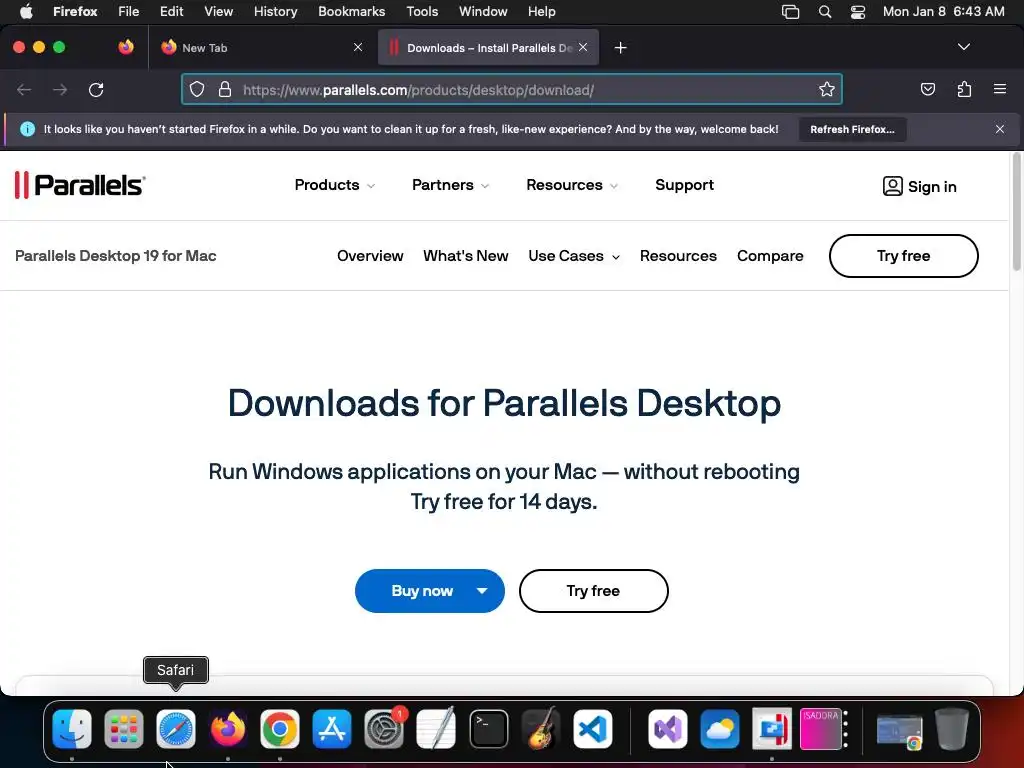
Task: Open App Store from the Dock
Action: (x=332, y=729)
